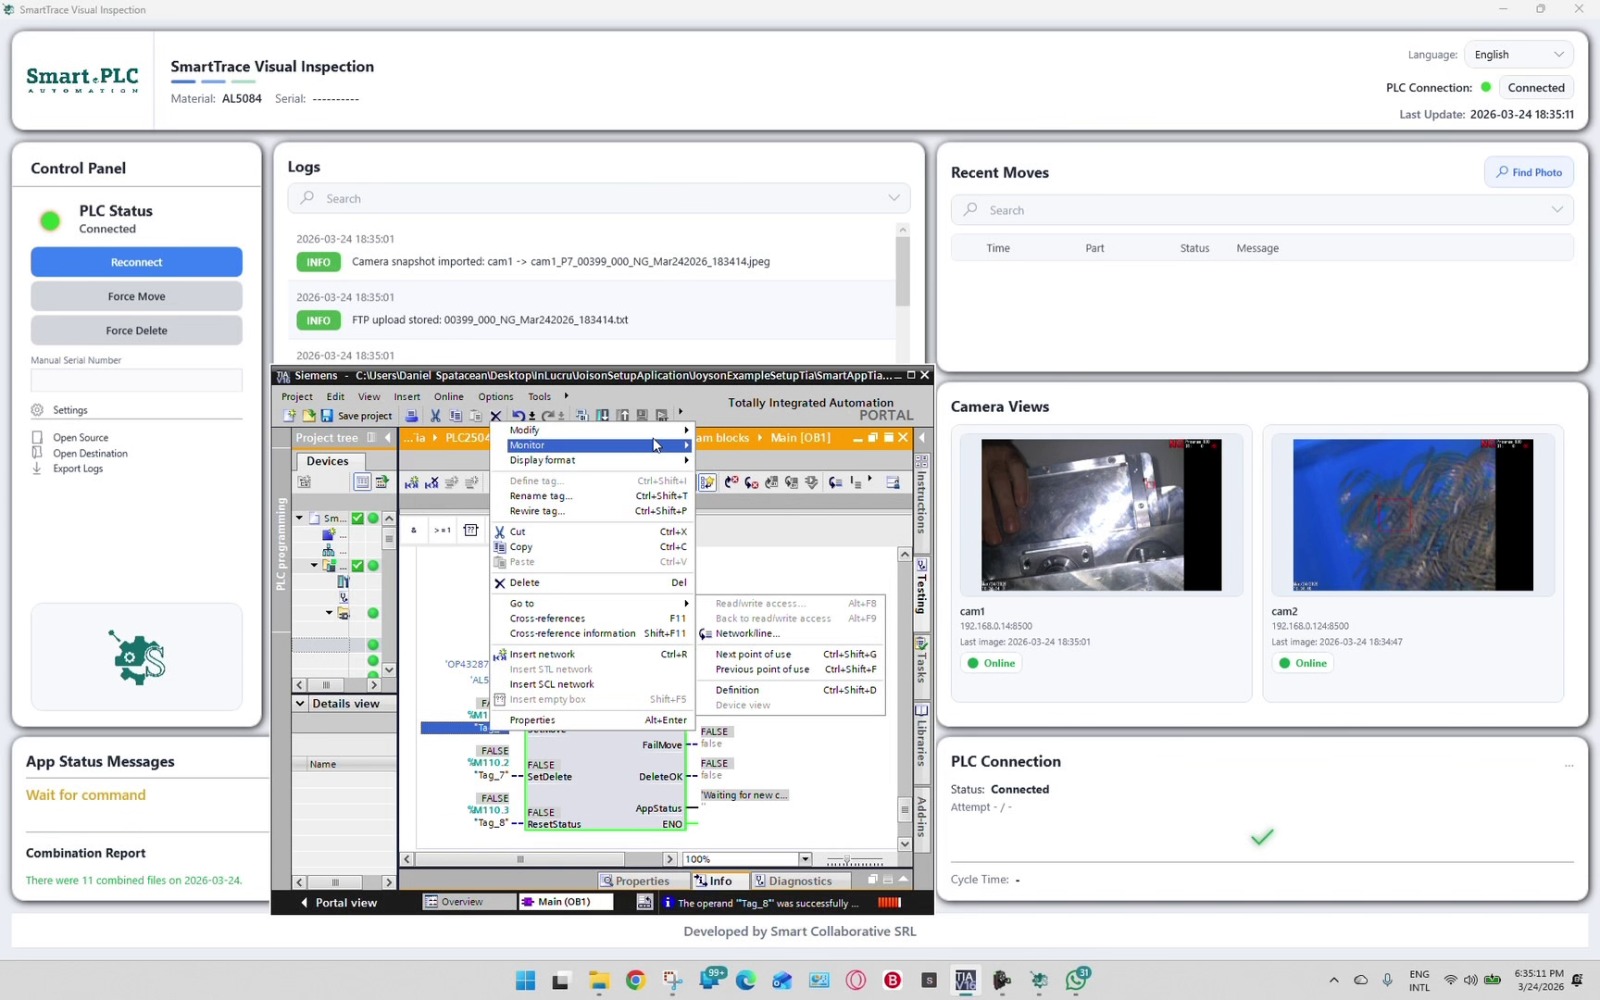Open the cam1 camera thumbnail

pos(1101,515)
